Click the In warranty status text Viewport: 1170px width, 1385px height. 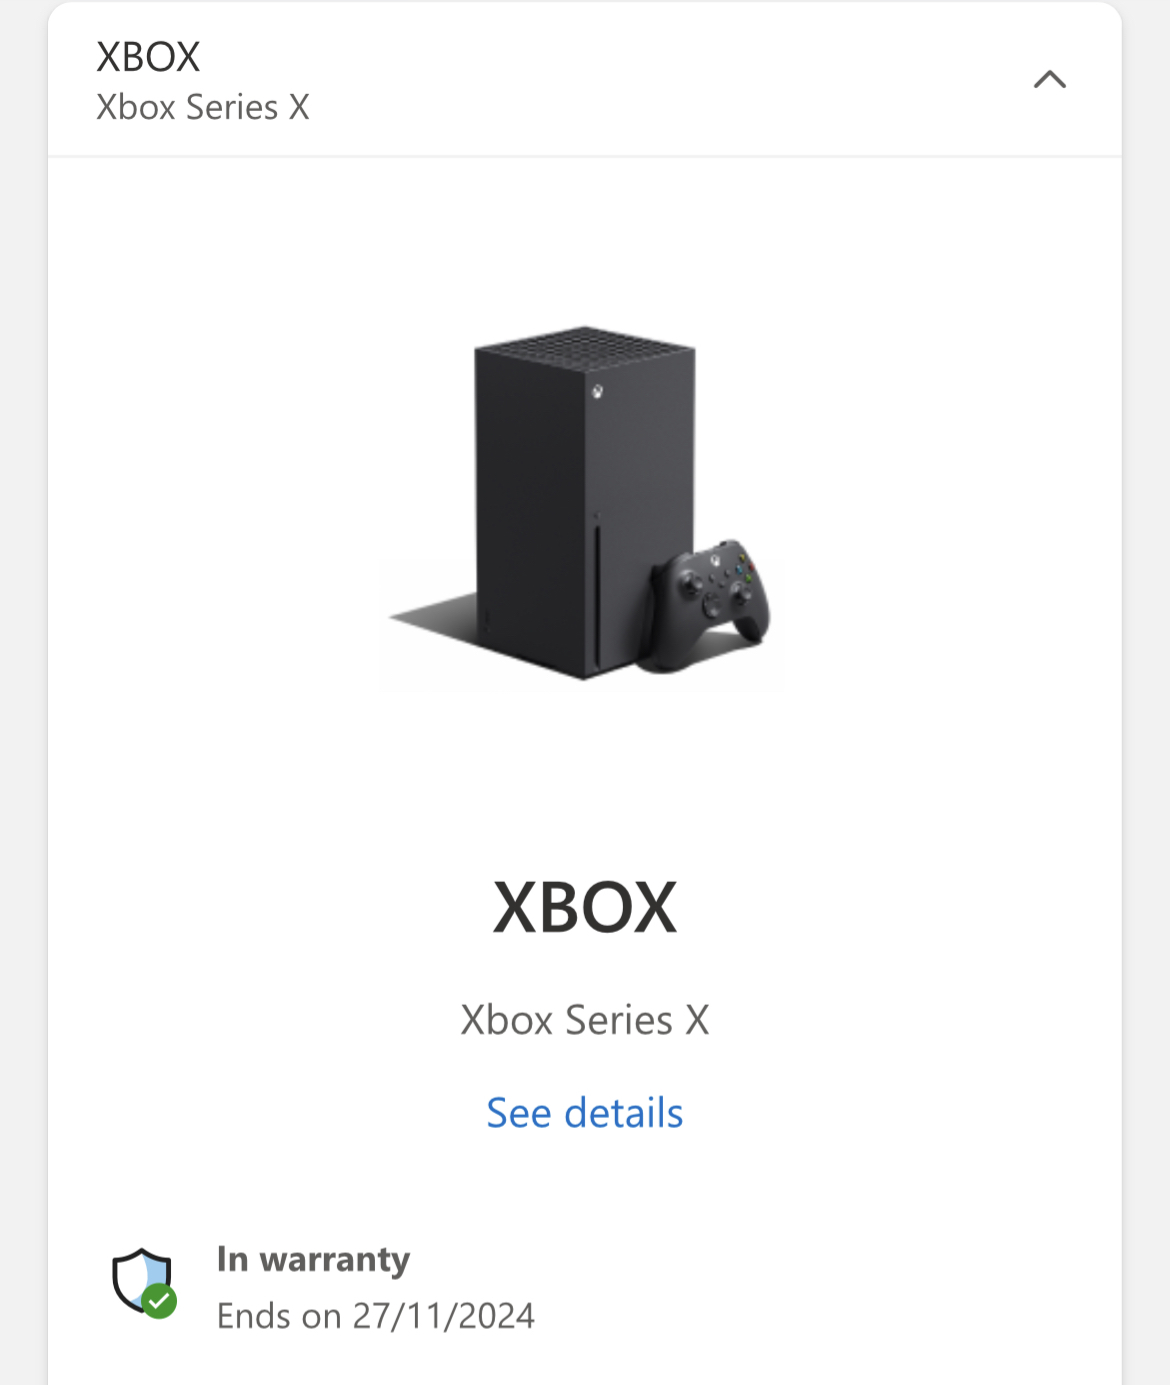[x=314, y=1260]
